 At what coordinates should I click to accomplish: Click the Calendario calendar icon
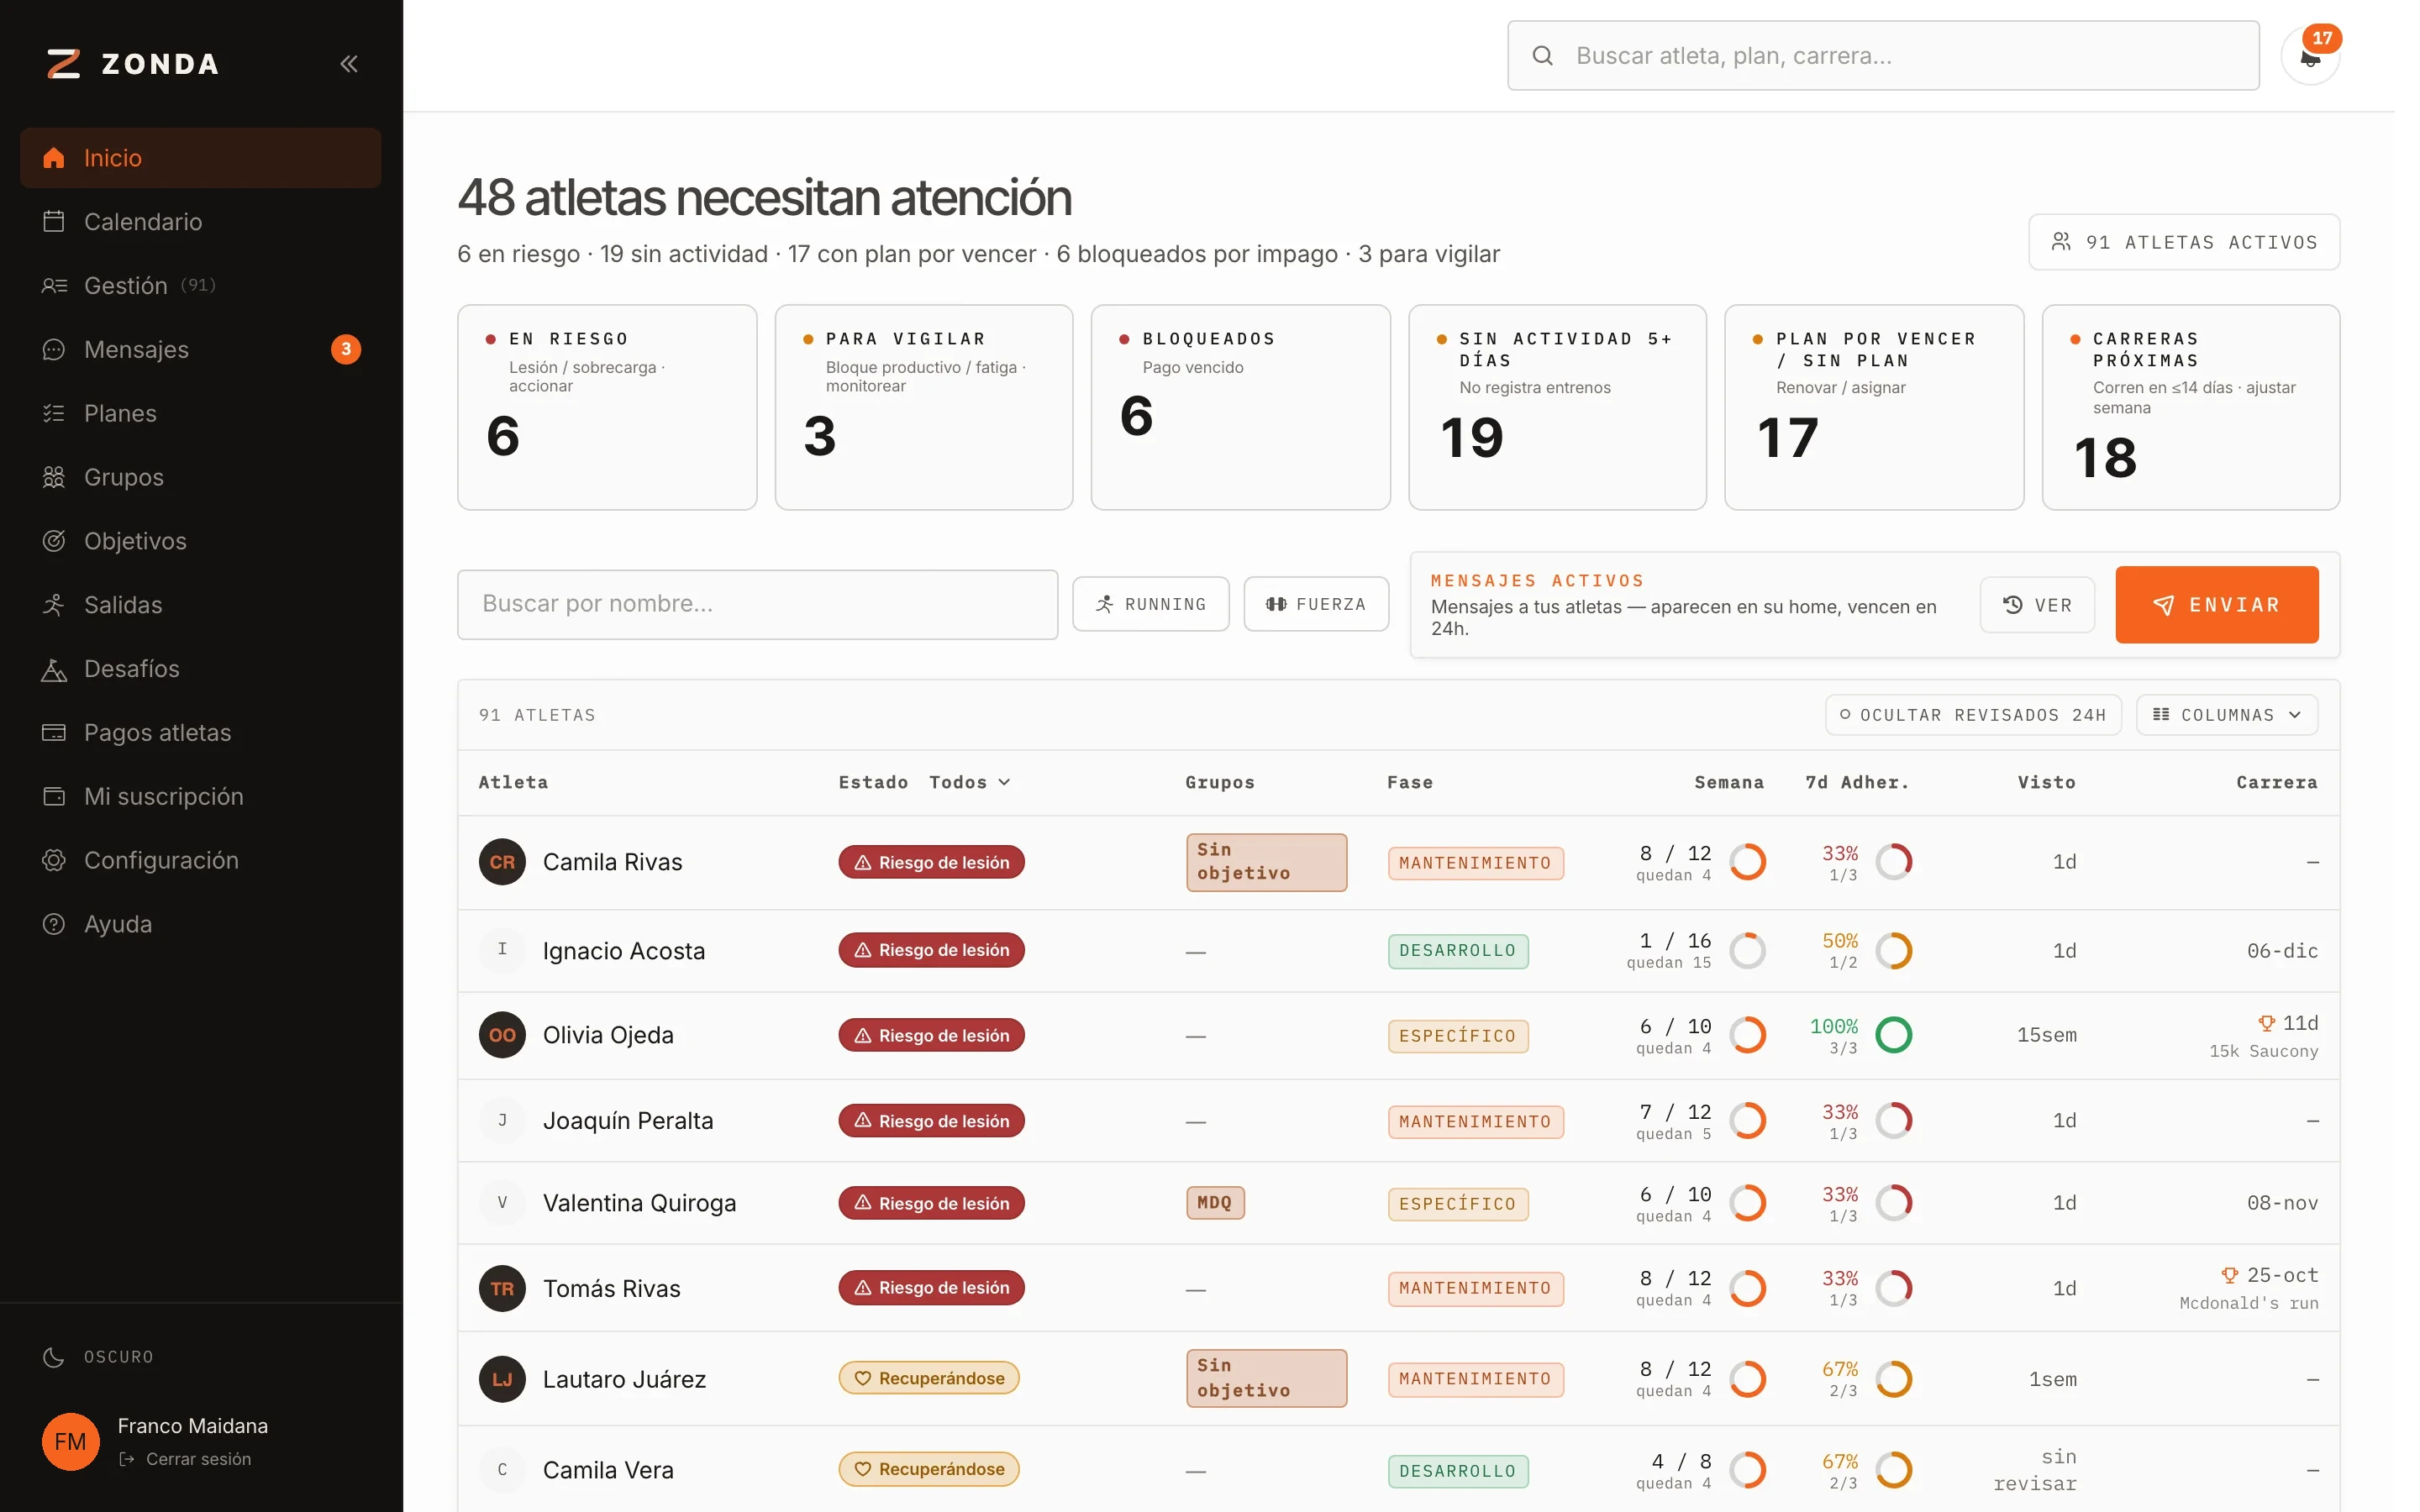coord(54,221)
